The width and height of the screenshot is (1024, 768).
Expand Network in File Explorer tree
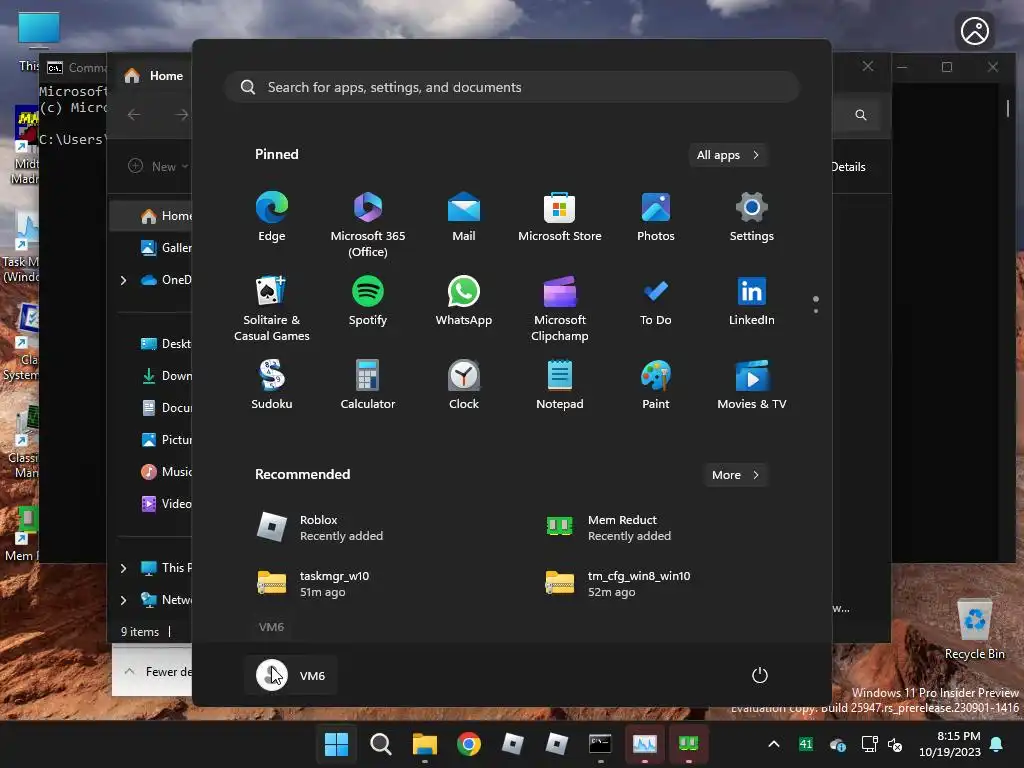[x=123, y=600]
